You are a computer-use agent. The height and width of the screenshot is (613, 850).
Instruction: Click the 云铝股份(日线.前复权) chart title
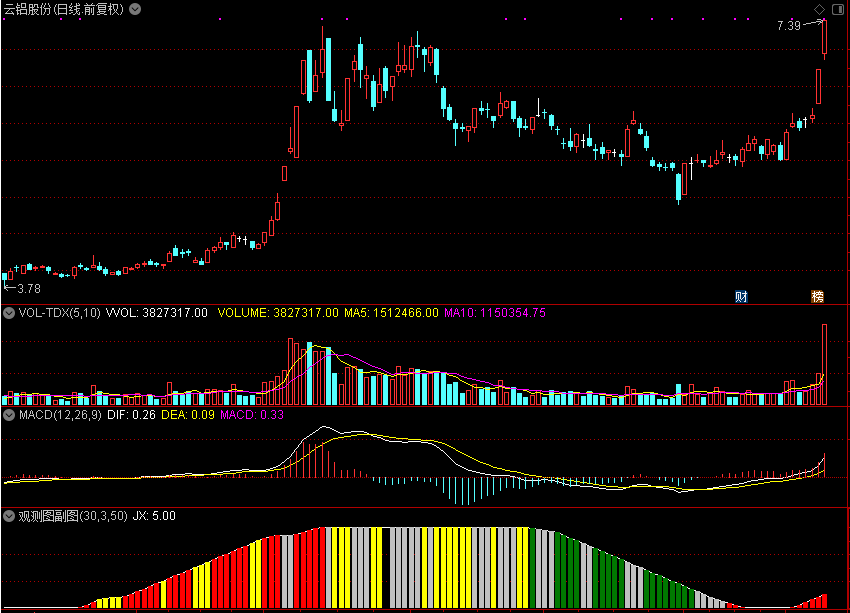(64, 9)
